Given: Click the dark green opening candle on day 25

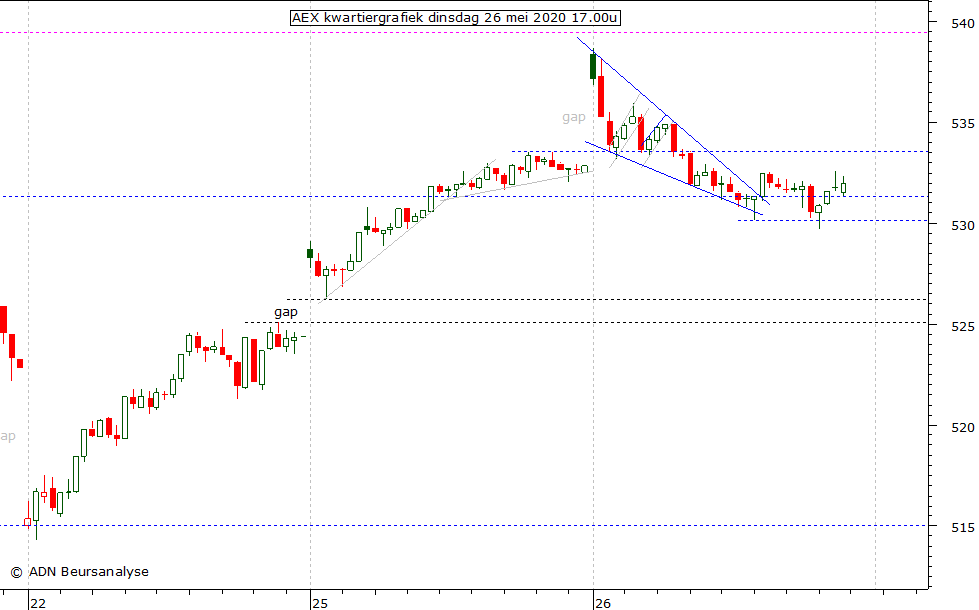Looking at the screenshot, I should pyautogui.click(x=310, y=253).
